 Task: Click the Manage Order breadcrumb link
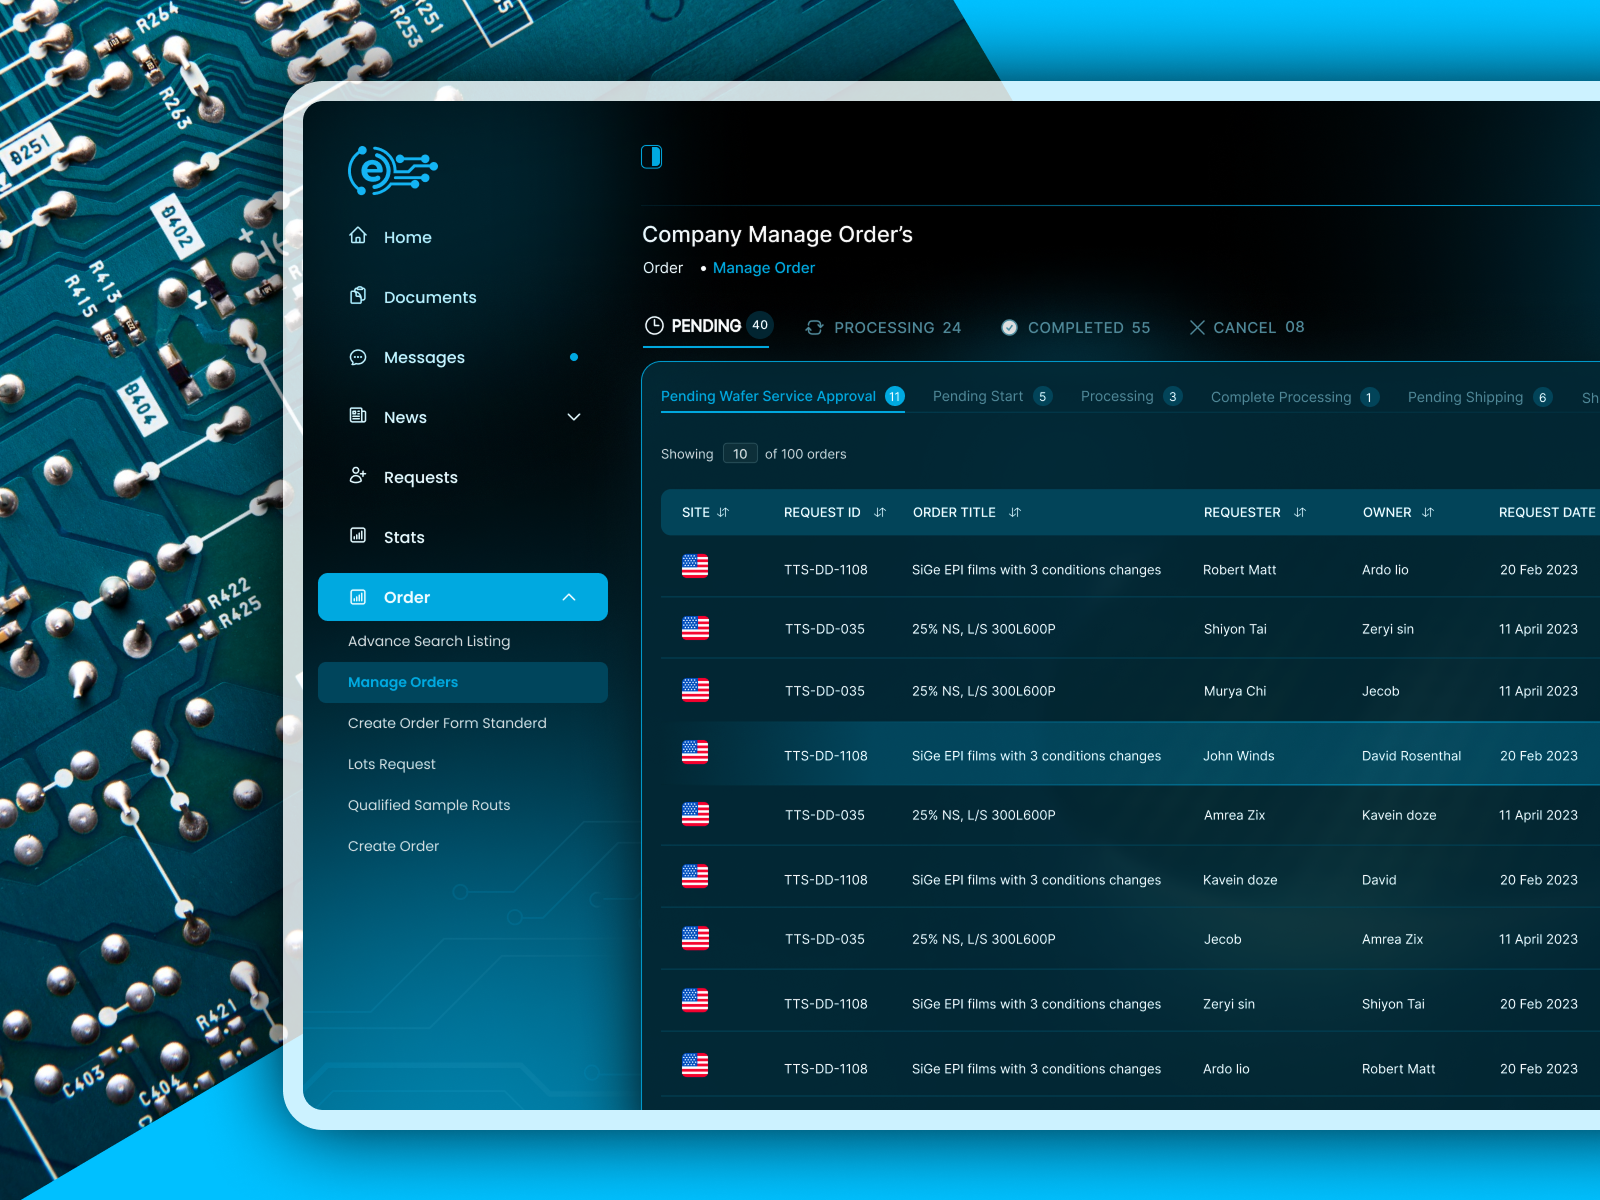pos(763,267)
